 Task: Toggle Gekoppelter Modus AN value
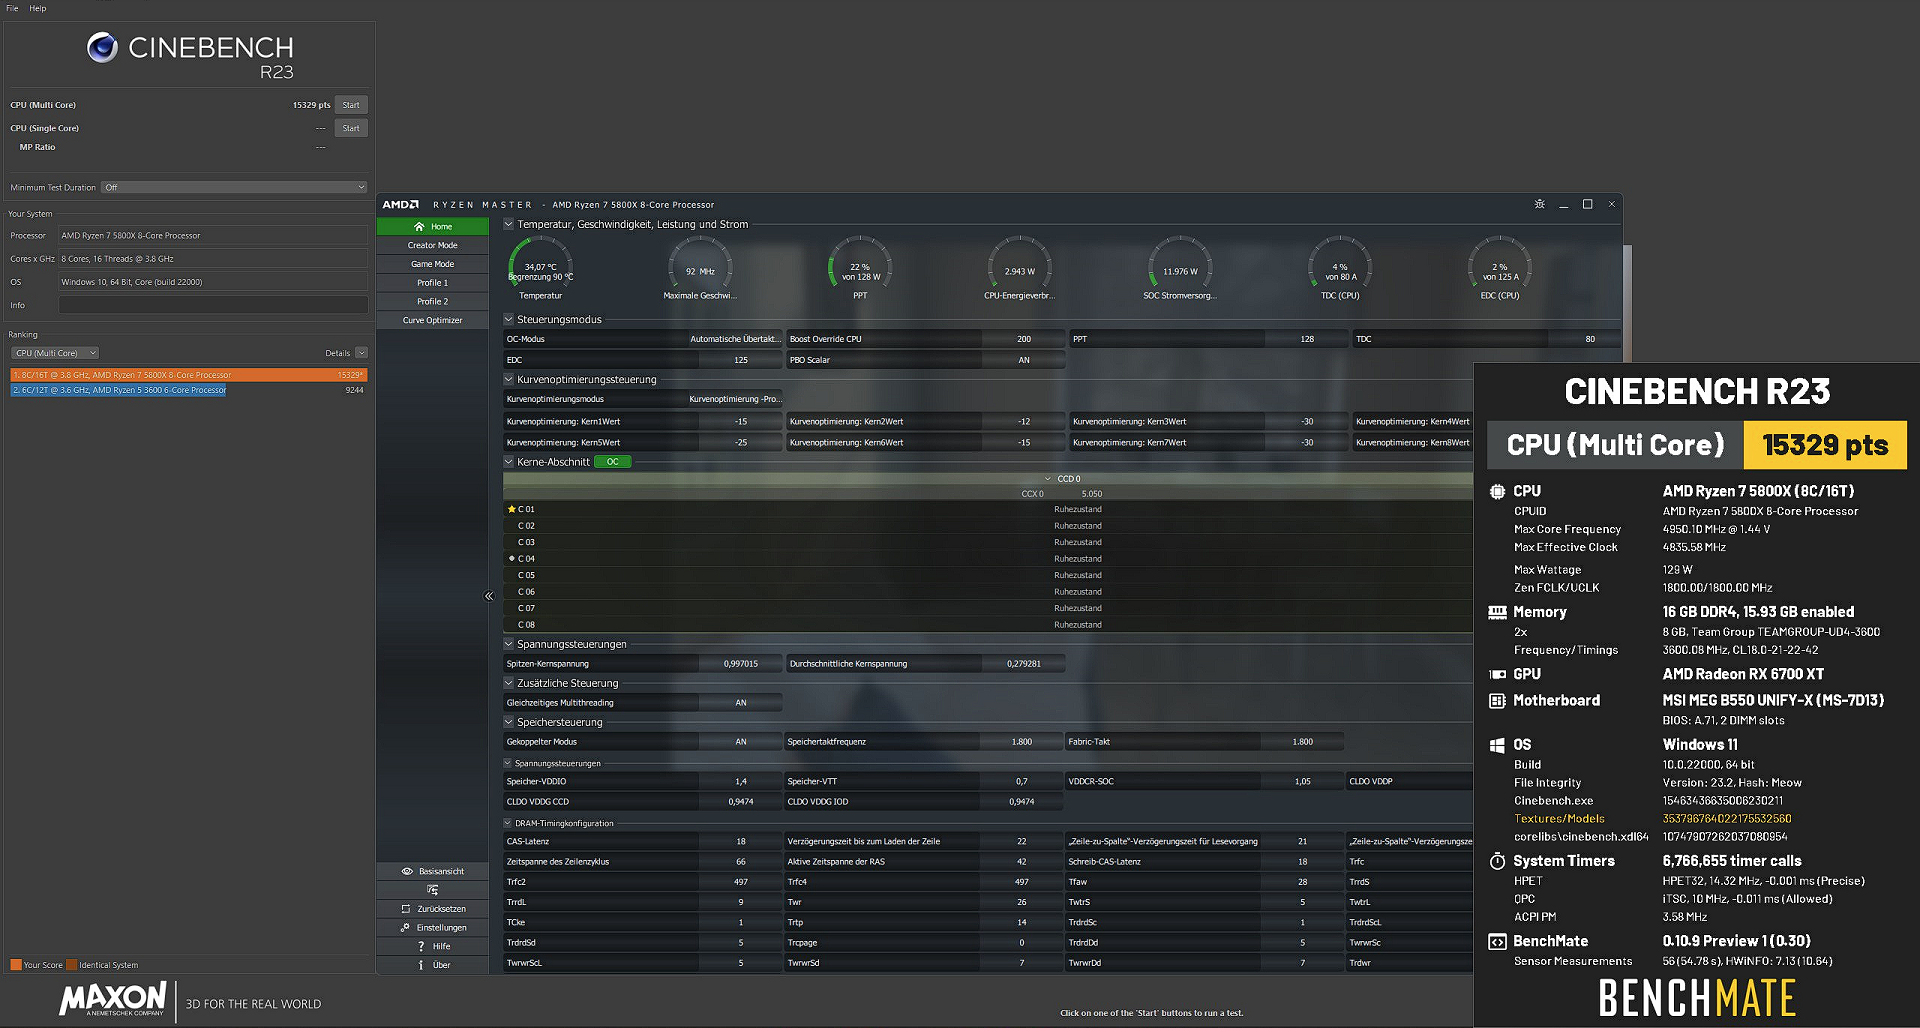741,742
